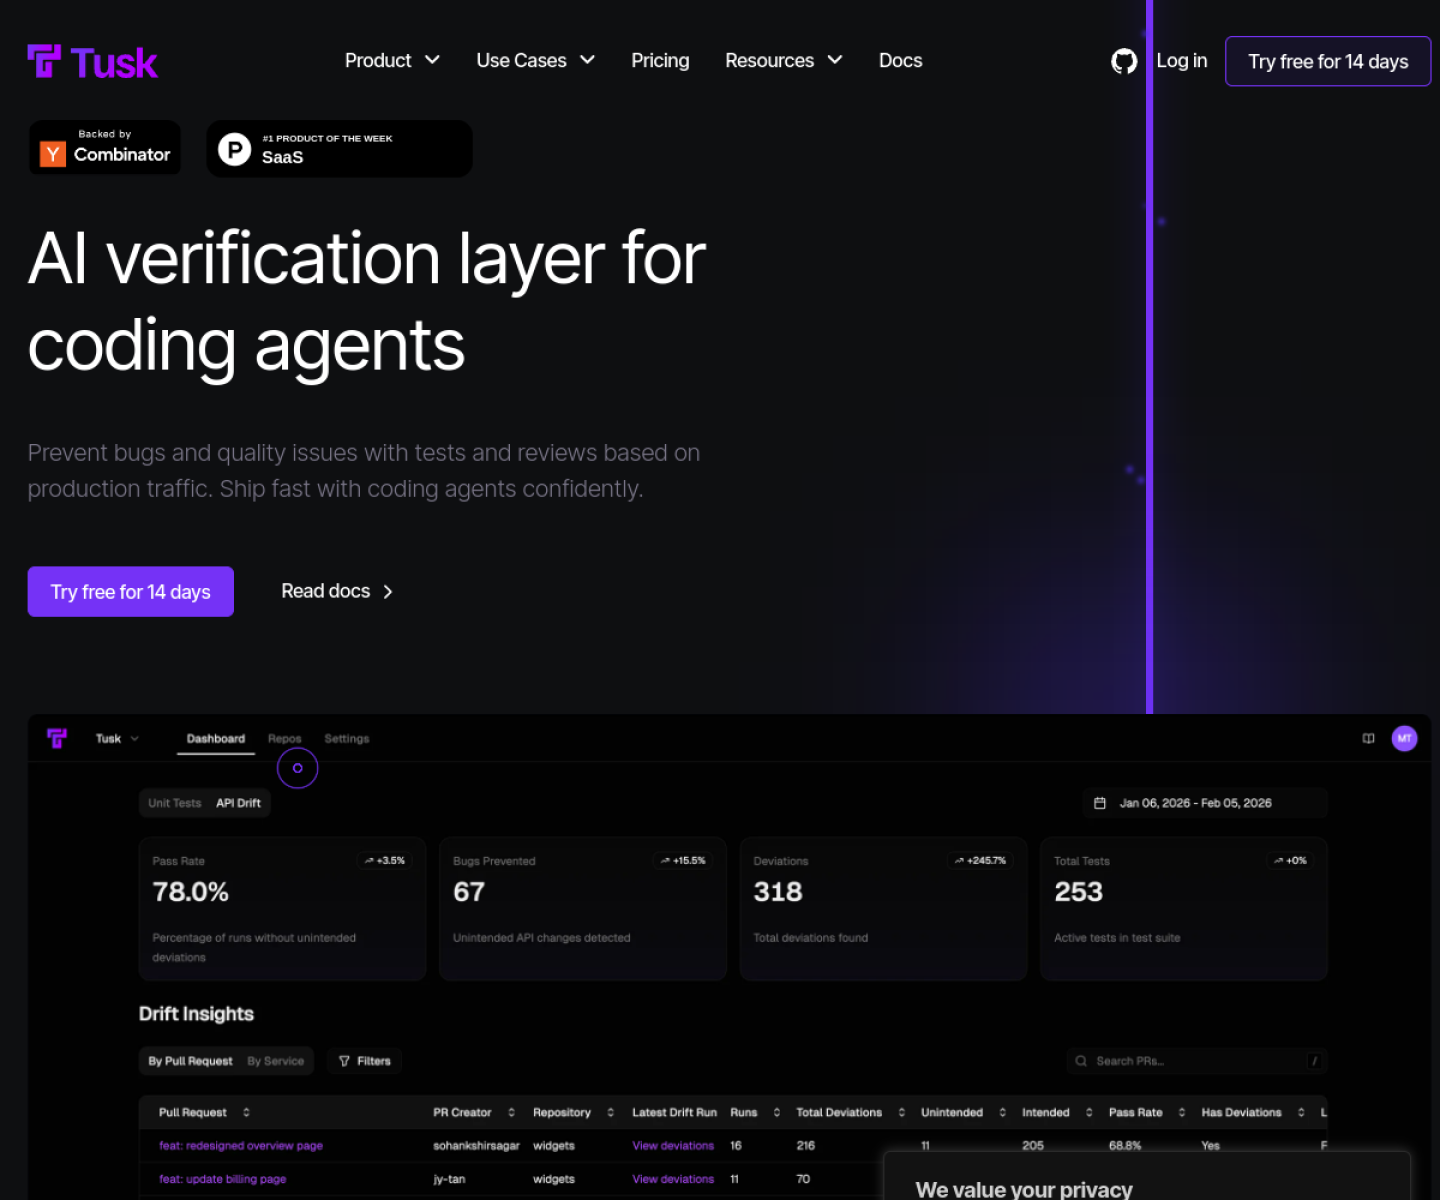The height and width of the screenshot is (1200, 1440).
Task: Click the Bugs Prevented +15.5% trend badge
Action: [684, 861]
